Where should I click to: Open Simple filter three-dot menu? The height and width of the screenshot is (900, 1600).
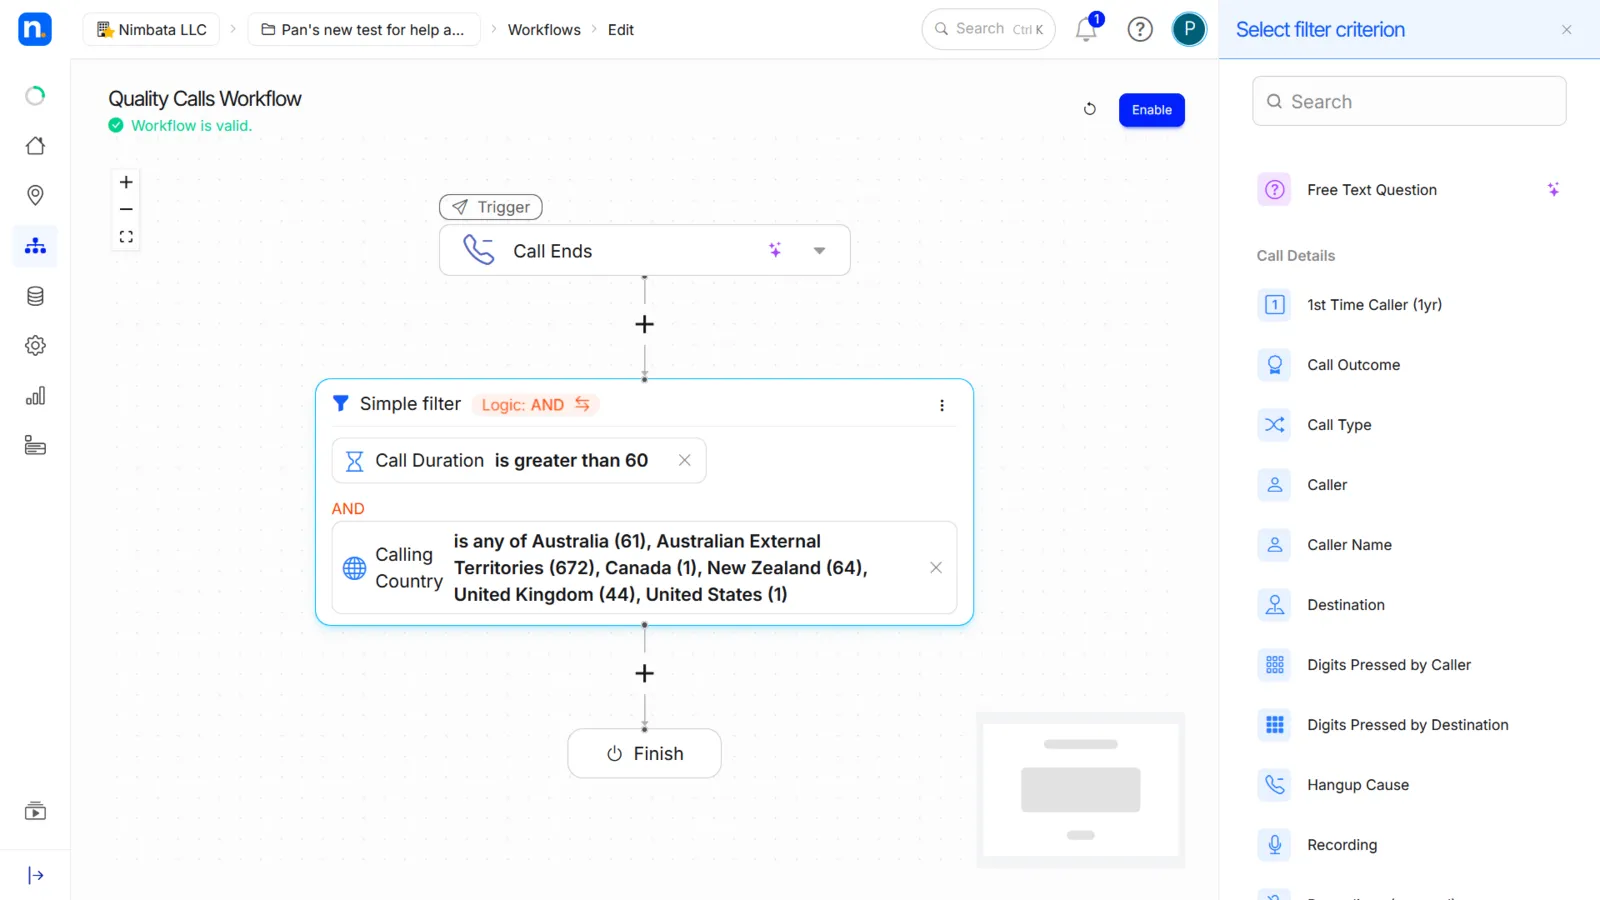(x=942, y=405)
